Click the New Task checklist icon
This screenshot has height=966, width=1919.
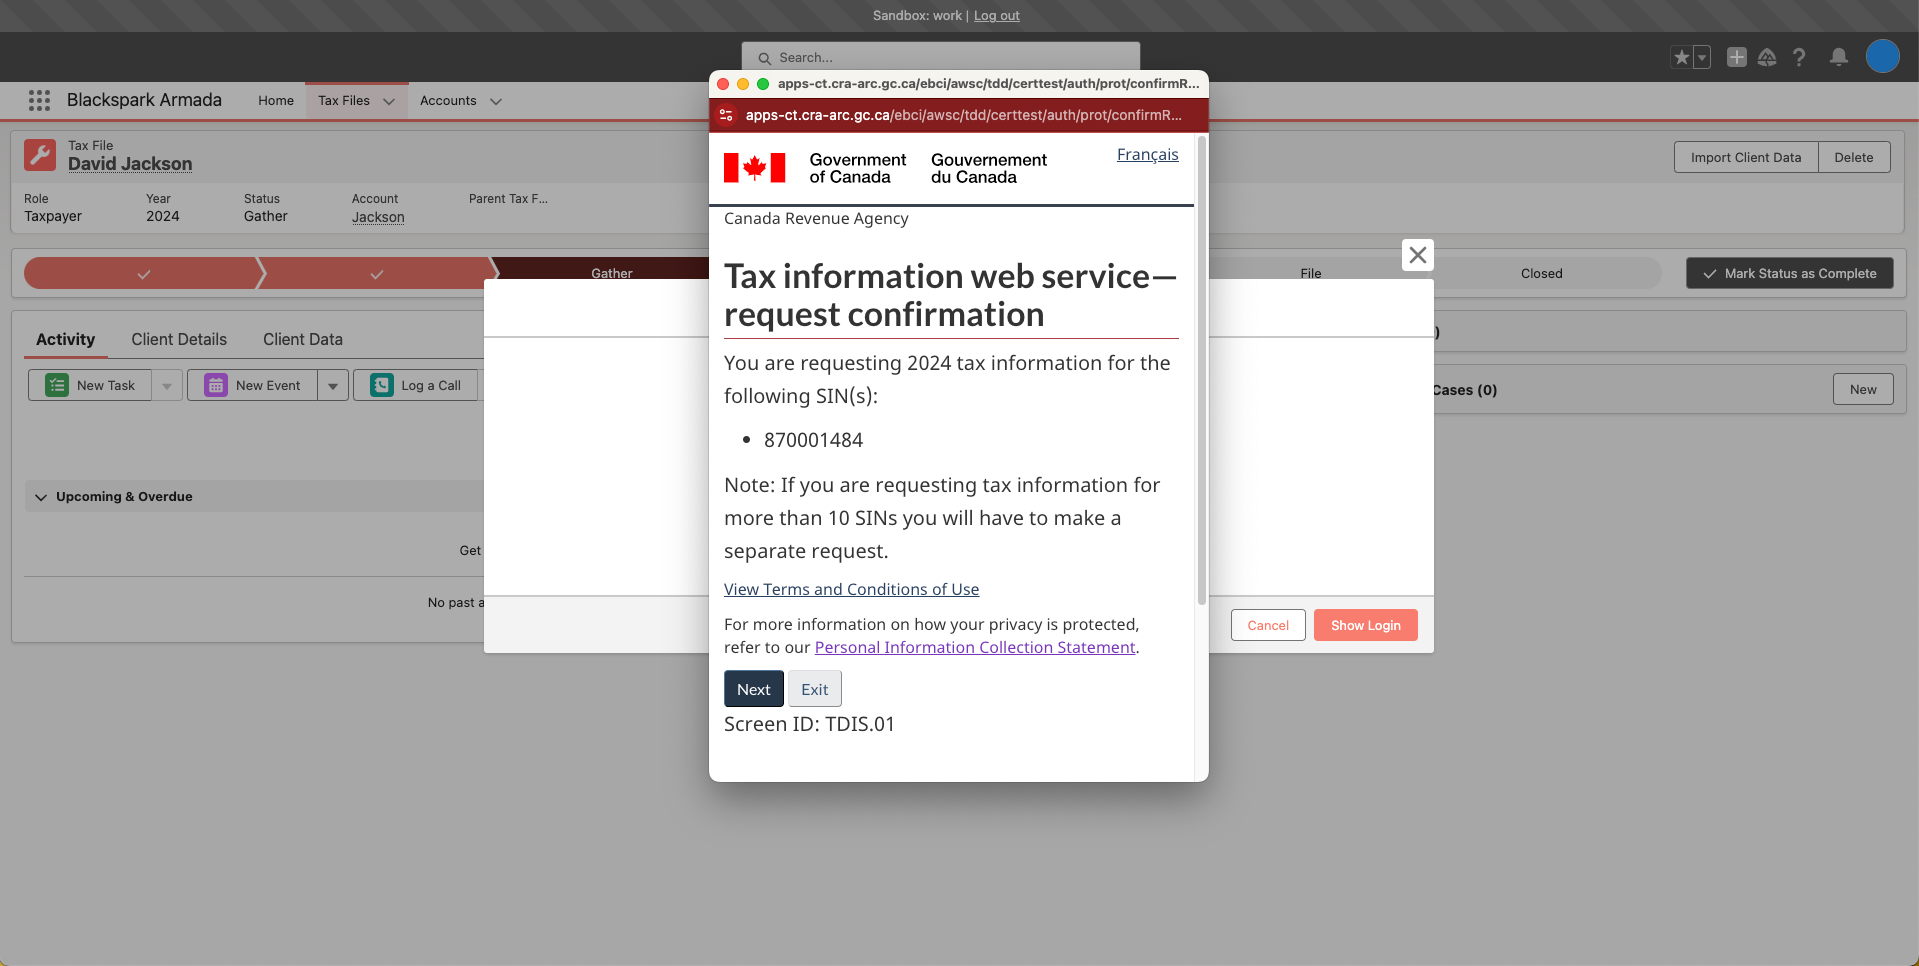[x=57, y=385]
